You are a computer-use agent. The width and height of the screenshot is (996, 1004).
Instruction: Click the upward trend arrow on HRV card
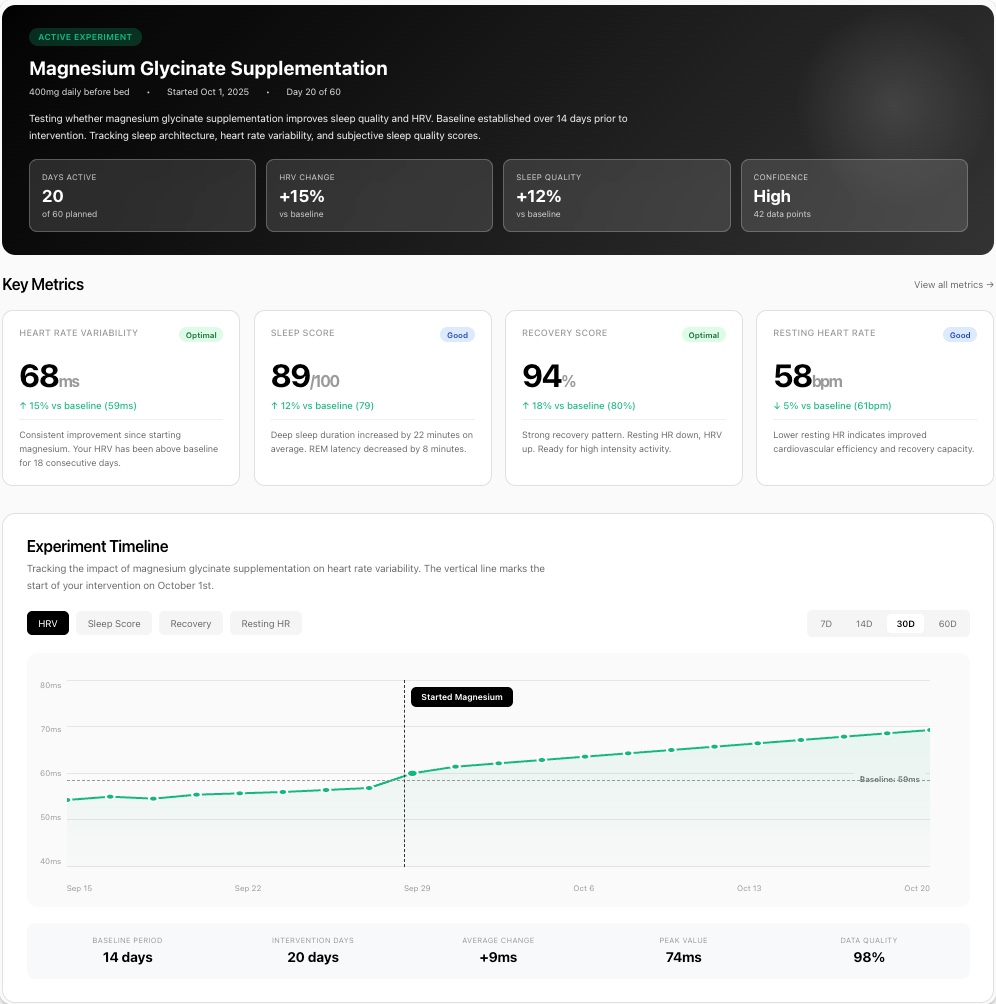22,405
